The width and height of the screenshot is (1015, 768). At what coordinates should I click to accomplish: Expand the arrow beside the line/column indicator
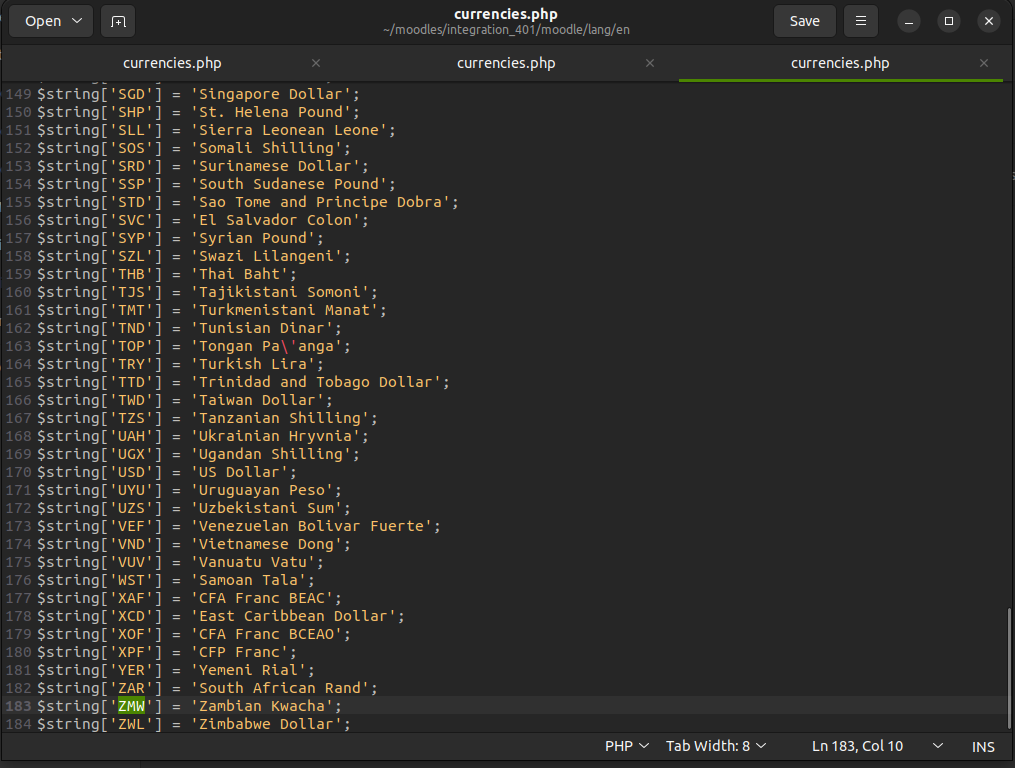point(937,747)
